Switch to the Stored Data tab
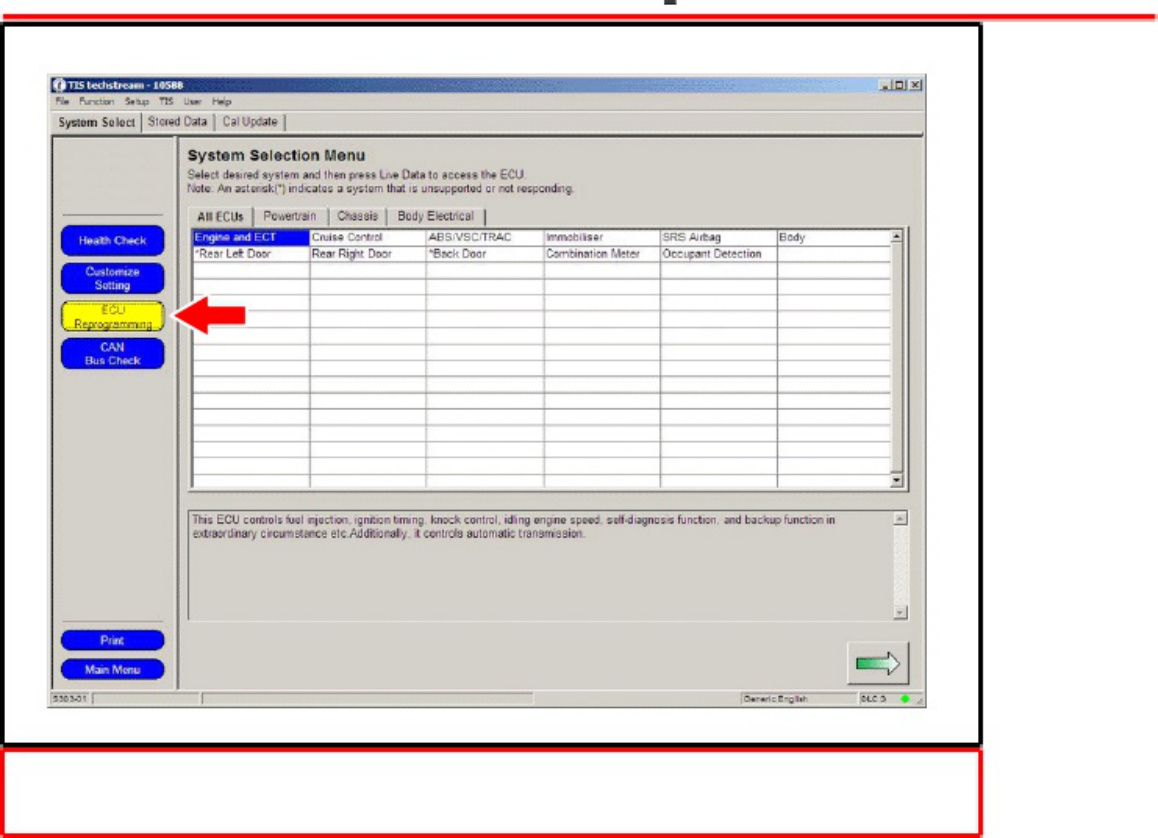The image size is (1158, 838). click(177, 122)
